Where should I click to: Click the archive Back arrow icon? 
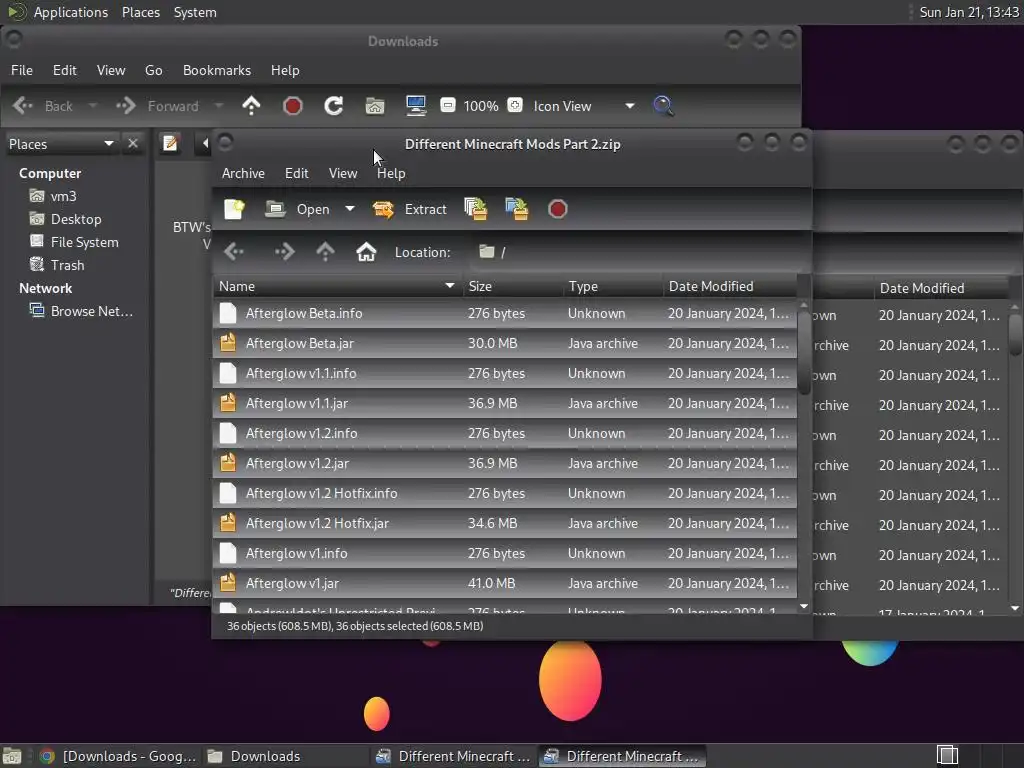pos(234,251)
